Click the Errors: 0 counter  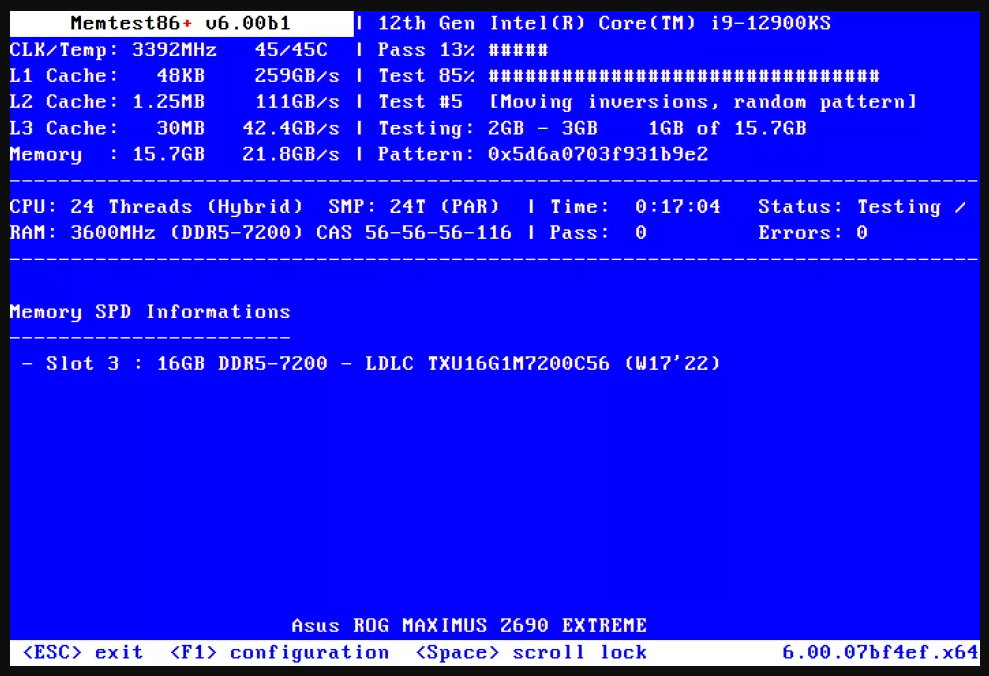pos(813,233)
